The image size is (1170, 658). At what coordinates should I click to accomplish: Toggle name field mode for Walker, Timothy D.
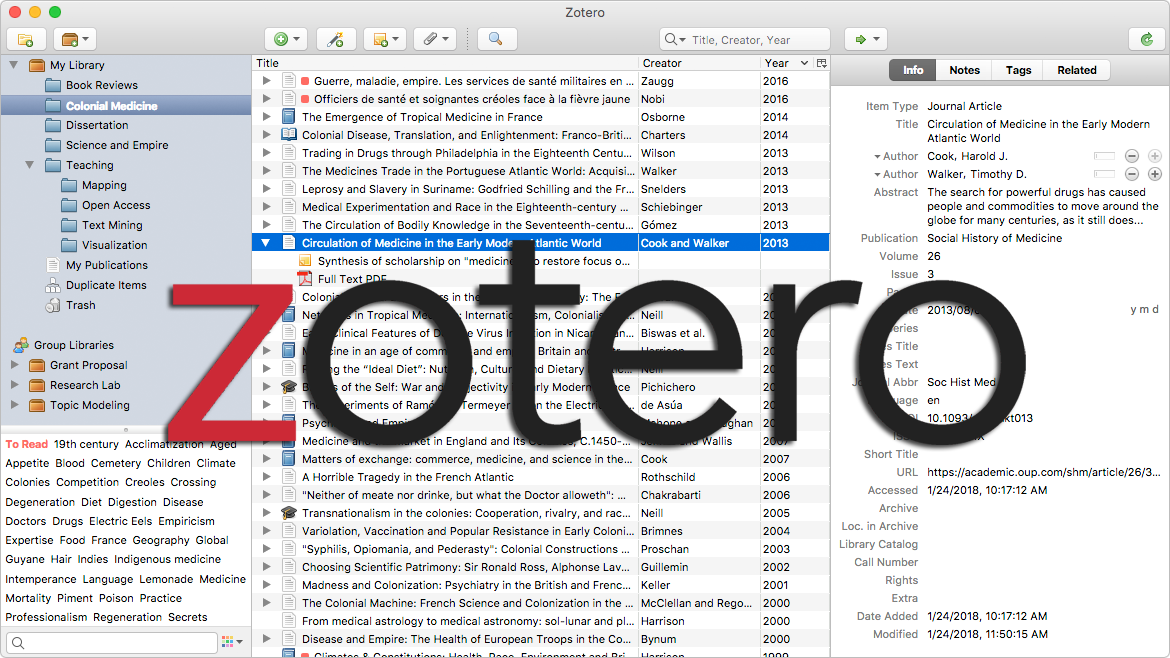(1104, 174)
